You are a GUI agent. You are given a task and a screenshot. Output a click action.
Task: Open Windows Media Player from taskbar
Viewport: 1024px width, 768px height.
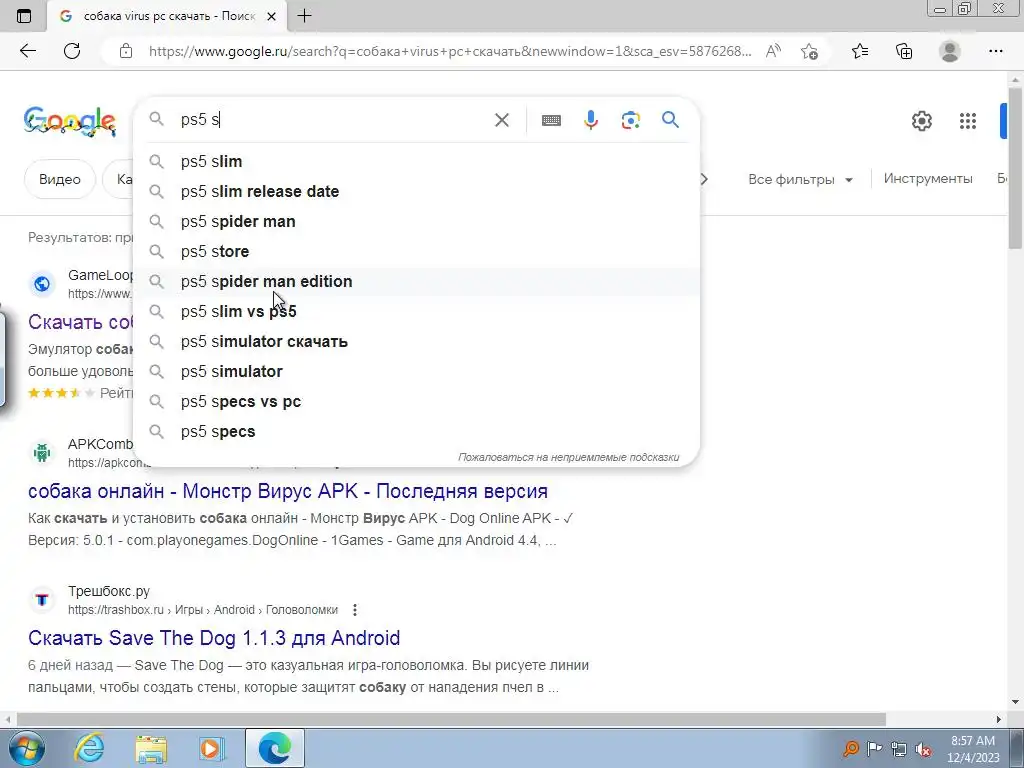(211, 748)
